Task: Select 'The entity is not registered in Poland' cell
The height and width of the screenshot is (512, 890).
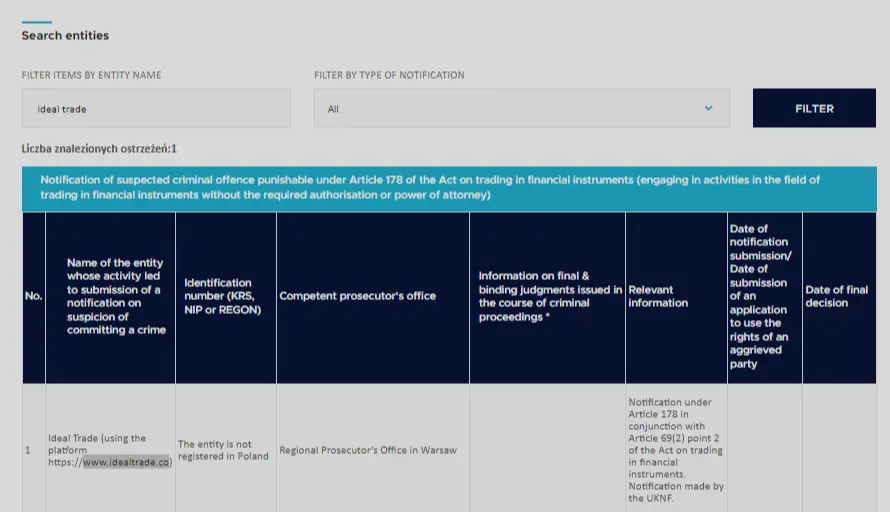Action: (x=226, y=450)
